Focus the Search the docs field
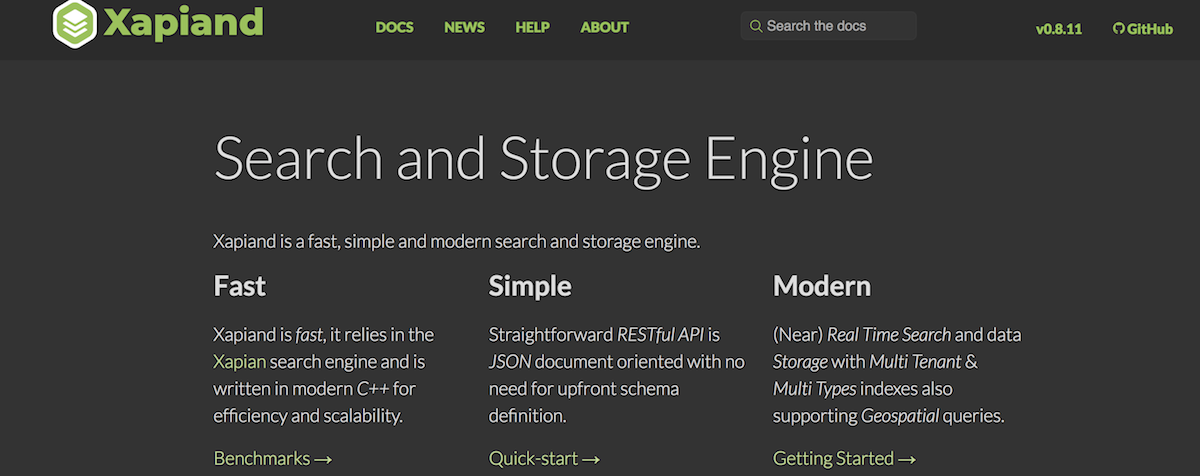 pos(835,26)
